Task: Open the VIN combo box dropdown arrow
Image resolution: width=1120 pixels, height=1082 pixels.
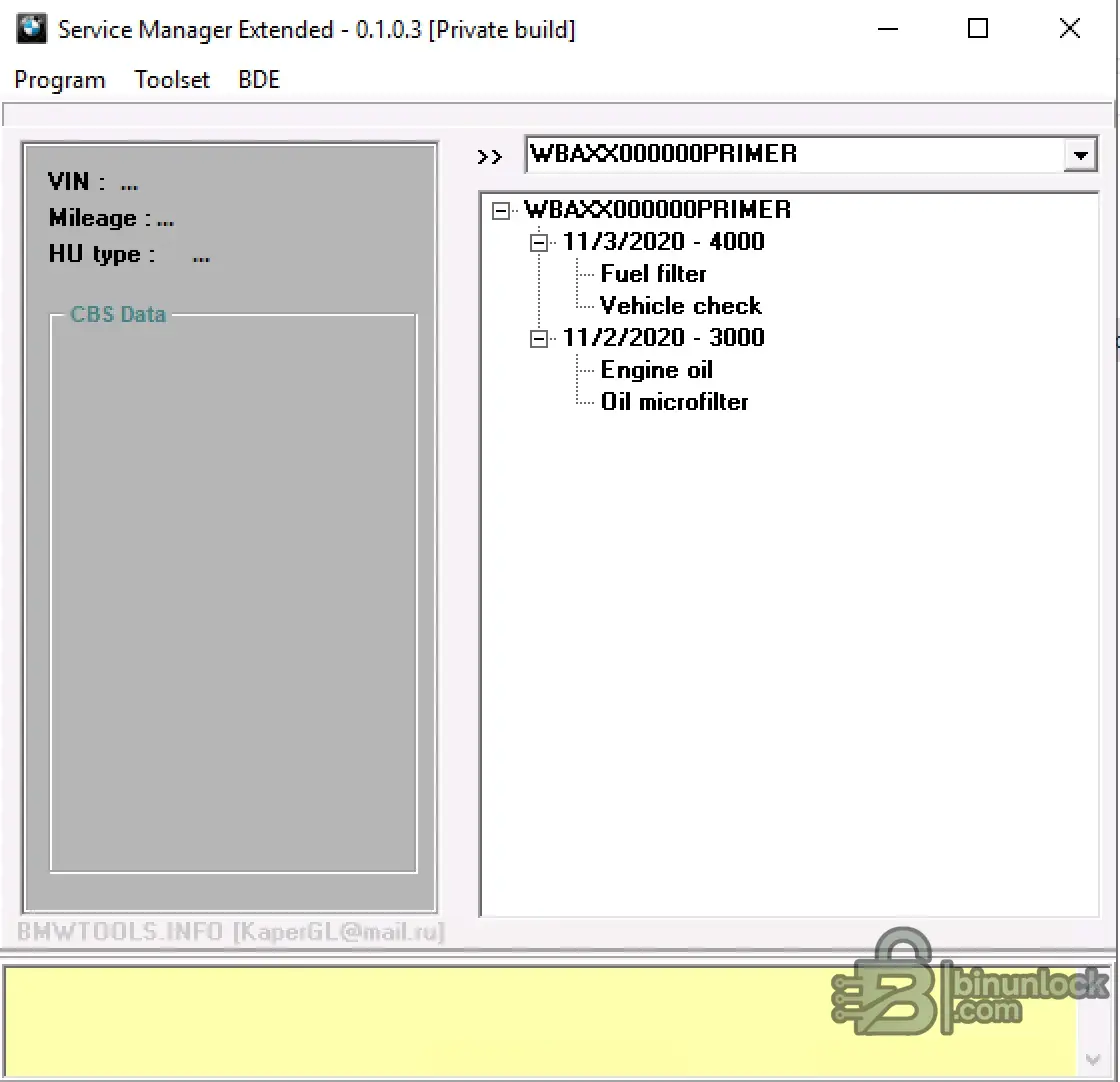Action: [x=1080, y=154]
